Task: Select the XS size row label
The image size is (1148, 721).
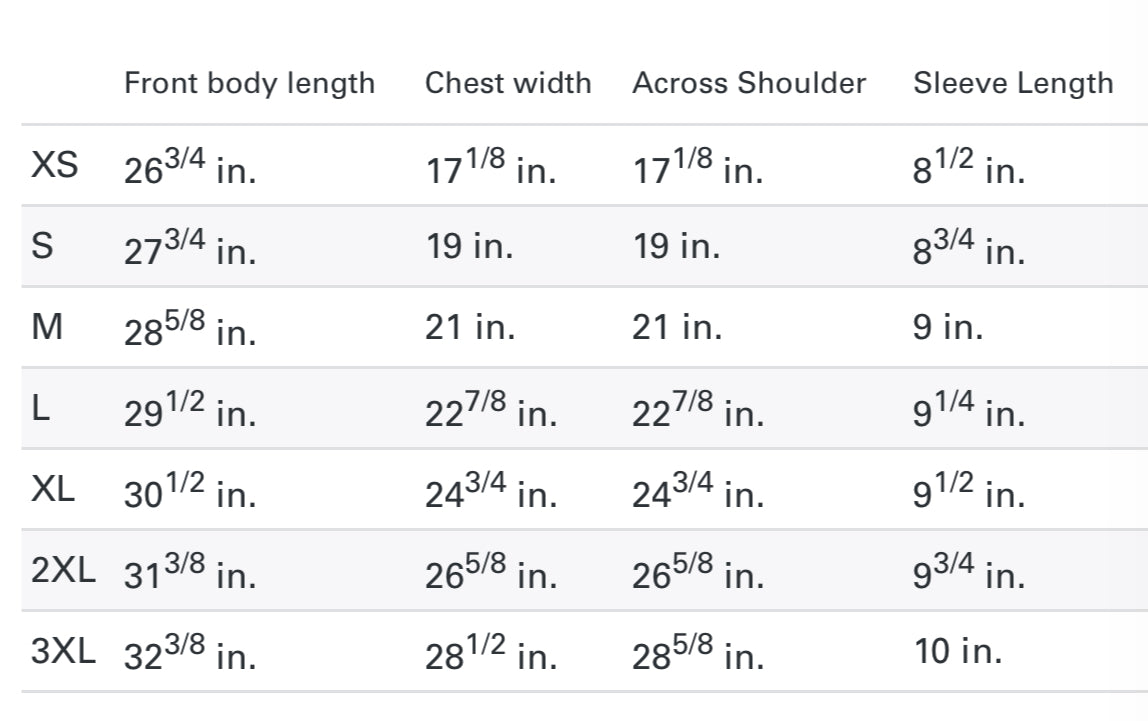Action: [54, 166]
